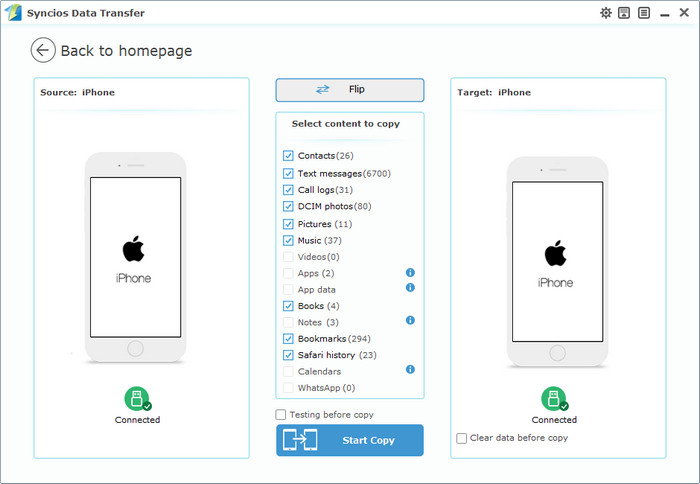The image size is (700, 484).
Task: Enable the App data checkbox
Action: [x=288, y=289]
